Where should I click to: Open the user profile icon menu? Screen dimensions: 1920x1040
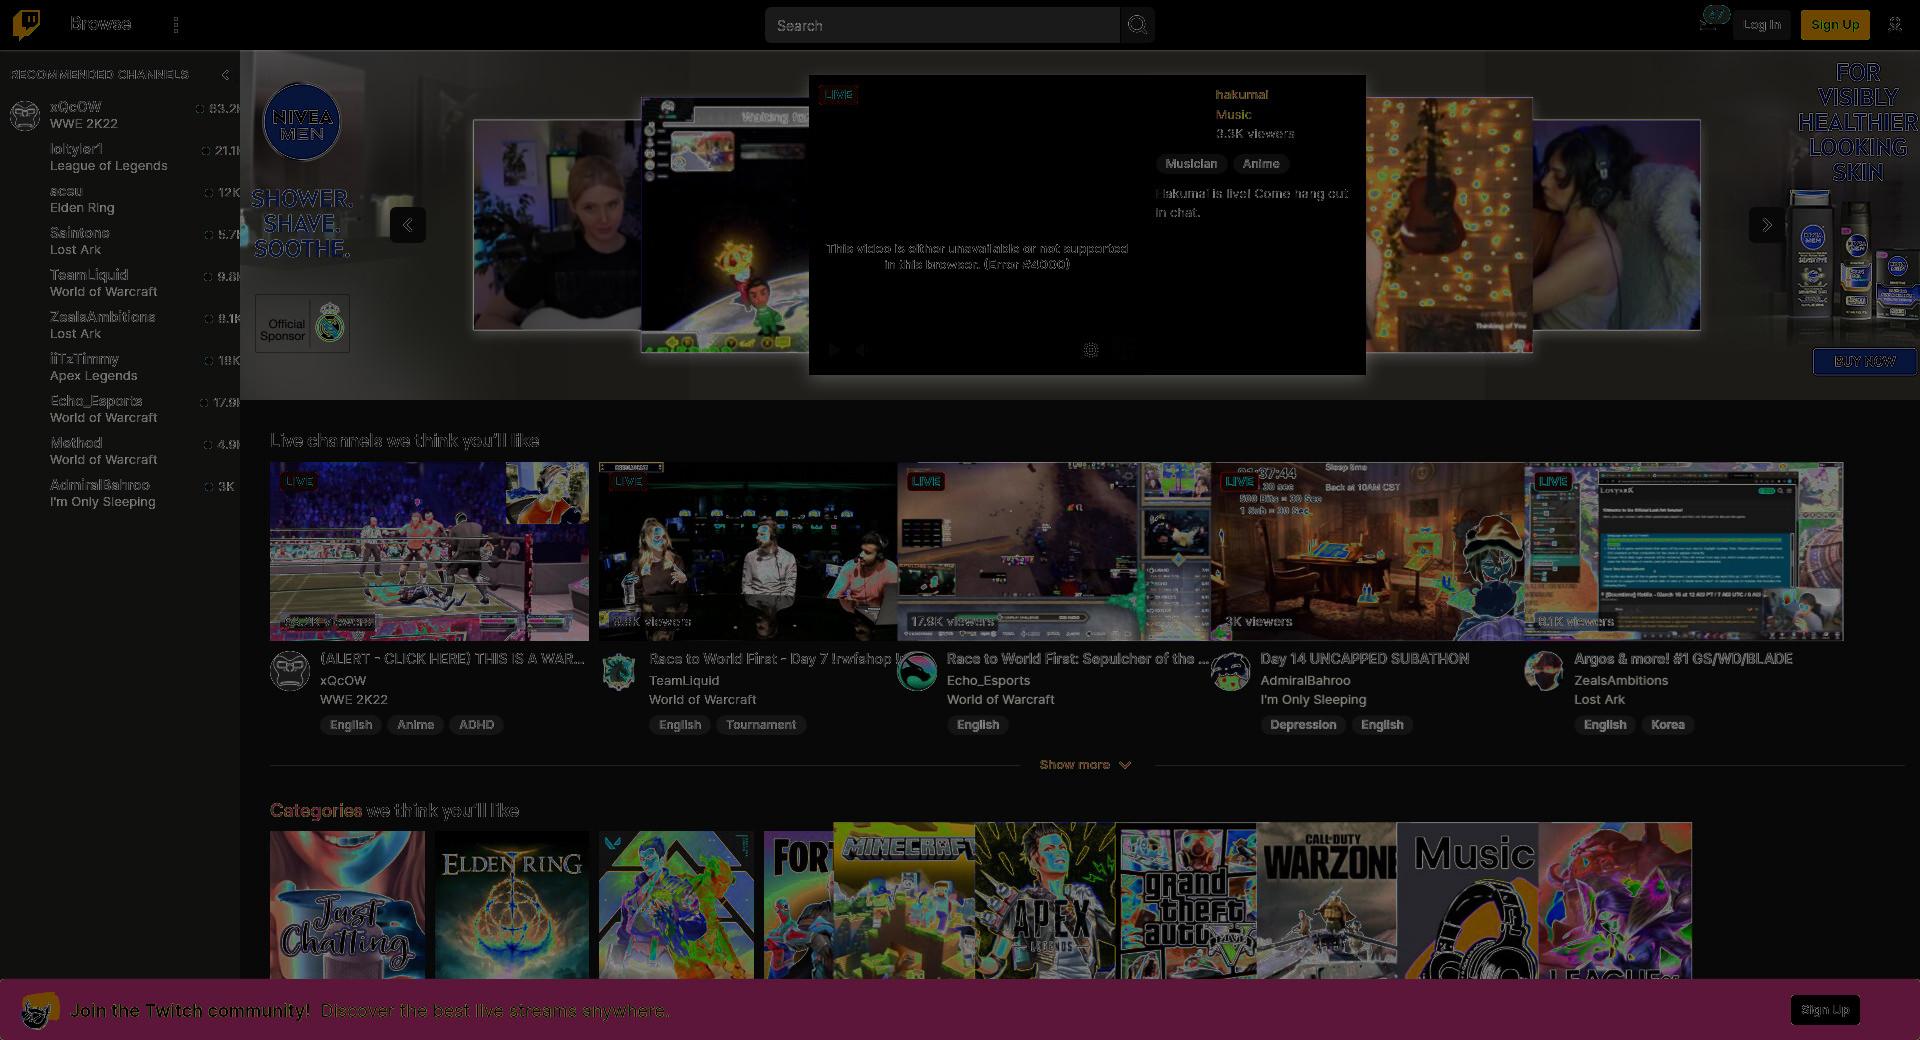coord(1895,25)
